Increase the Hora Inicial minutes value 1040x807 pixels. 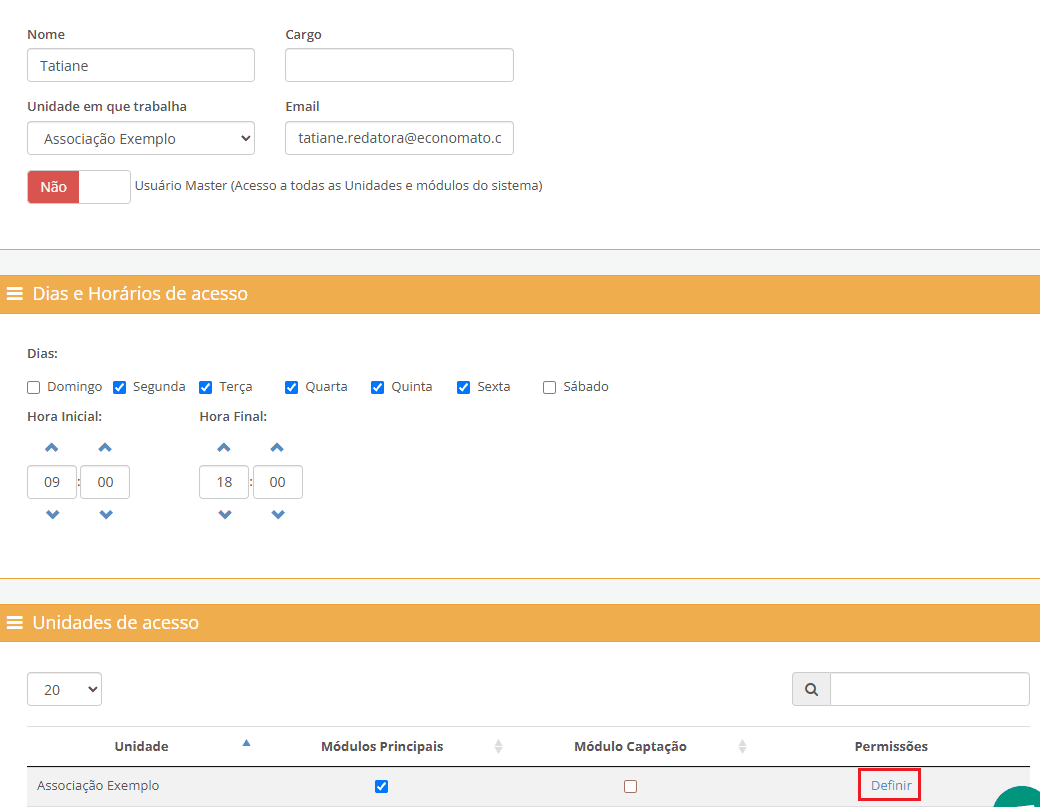pos(105,448)
